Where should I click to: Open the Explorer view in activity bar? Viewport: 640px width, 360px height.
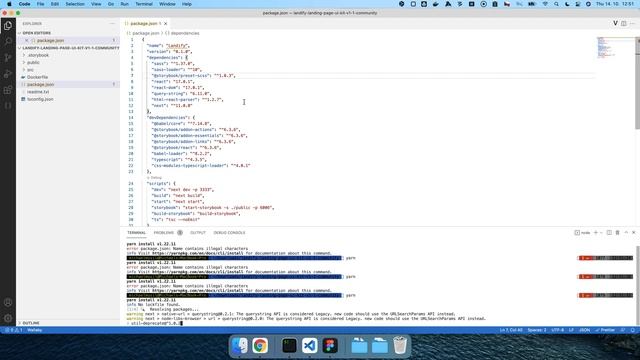[8, 26]
